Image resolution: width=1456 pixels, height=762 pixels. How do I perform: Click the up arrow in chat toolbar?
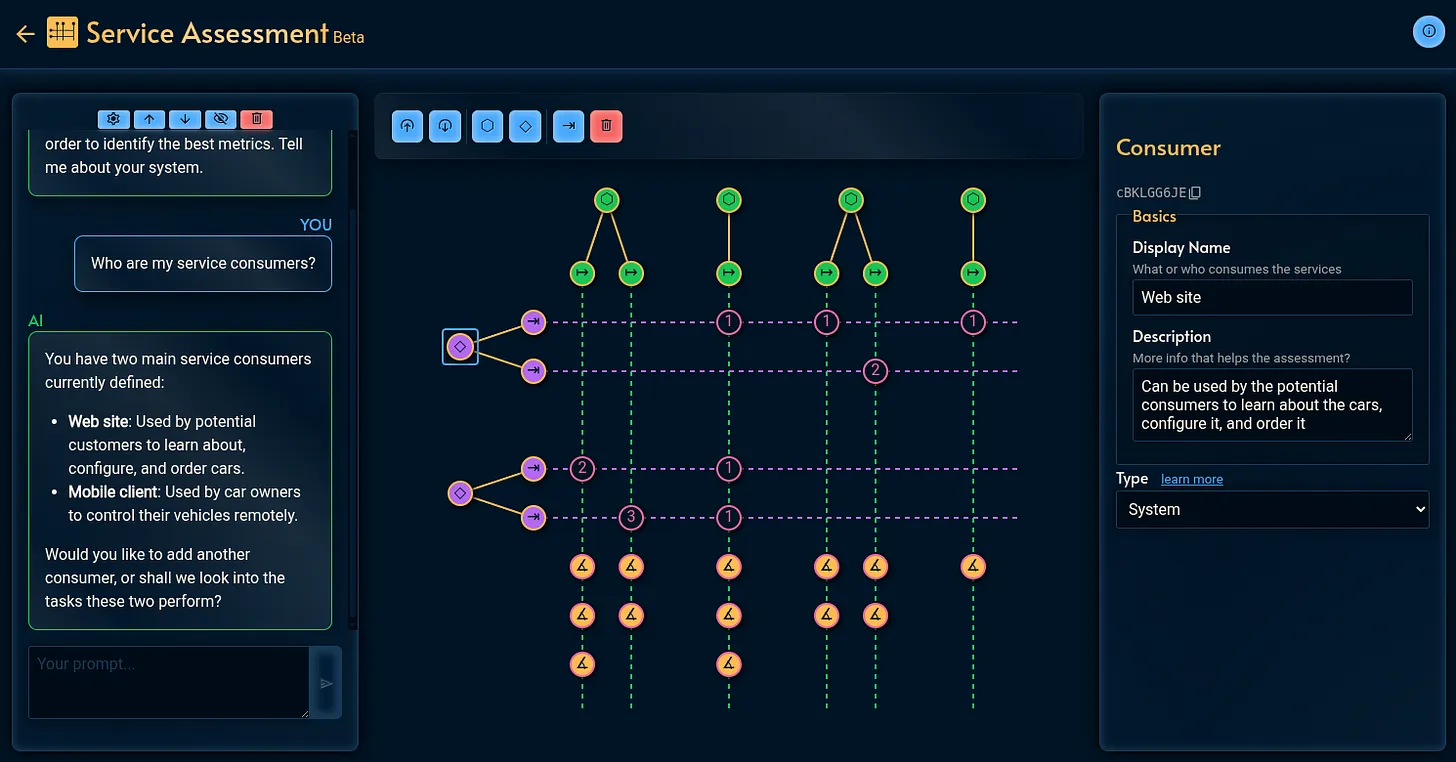click(149, 119)
